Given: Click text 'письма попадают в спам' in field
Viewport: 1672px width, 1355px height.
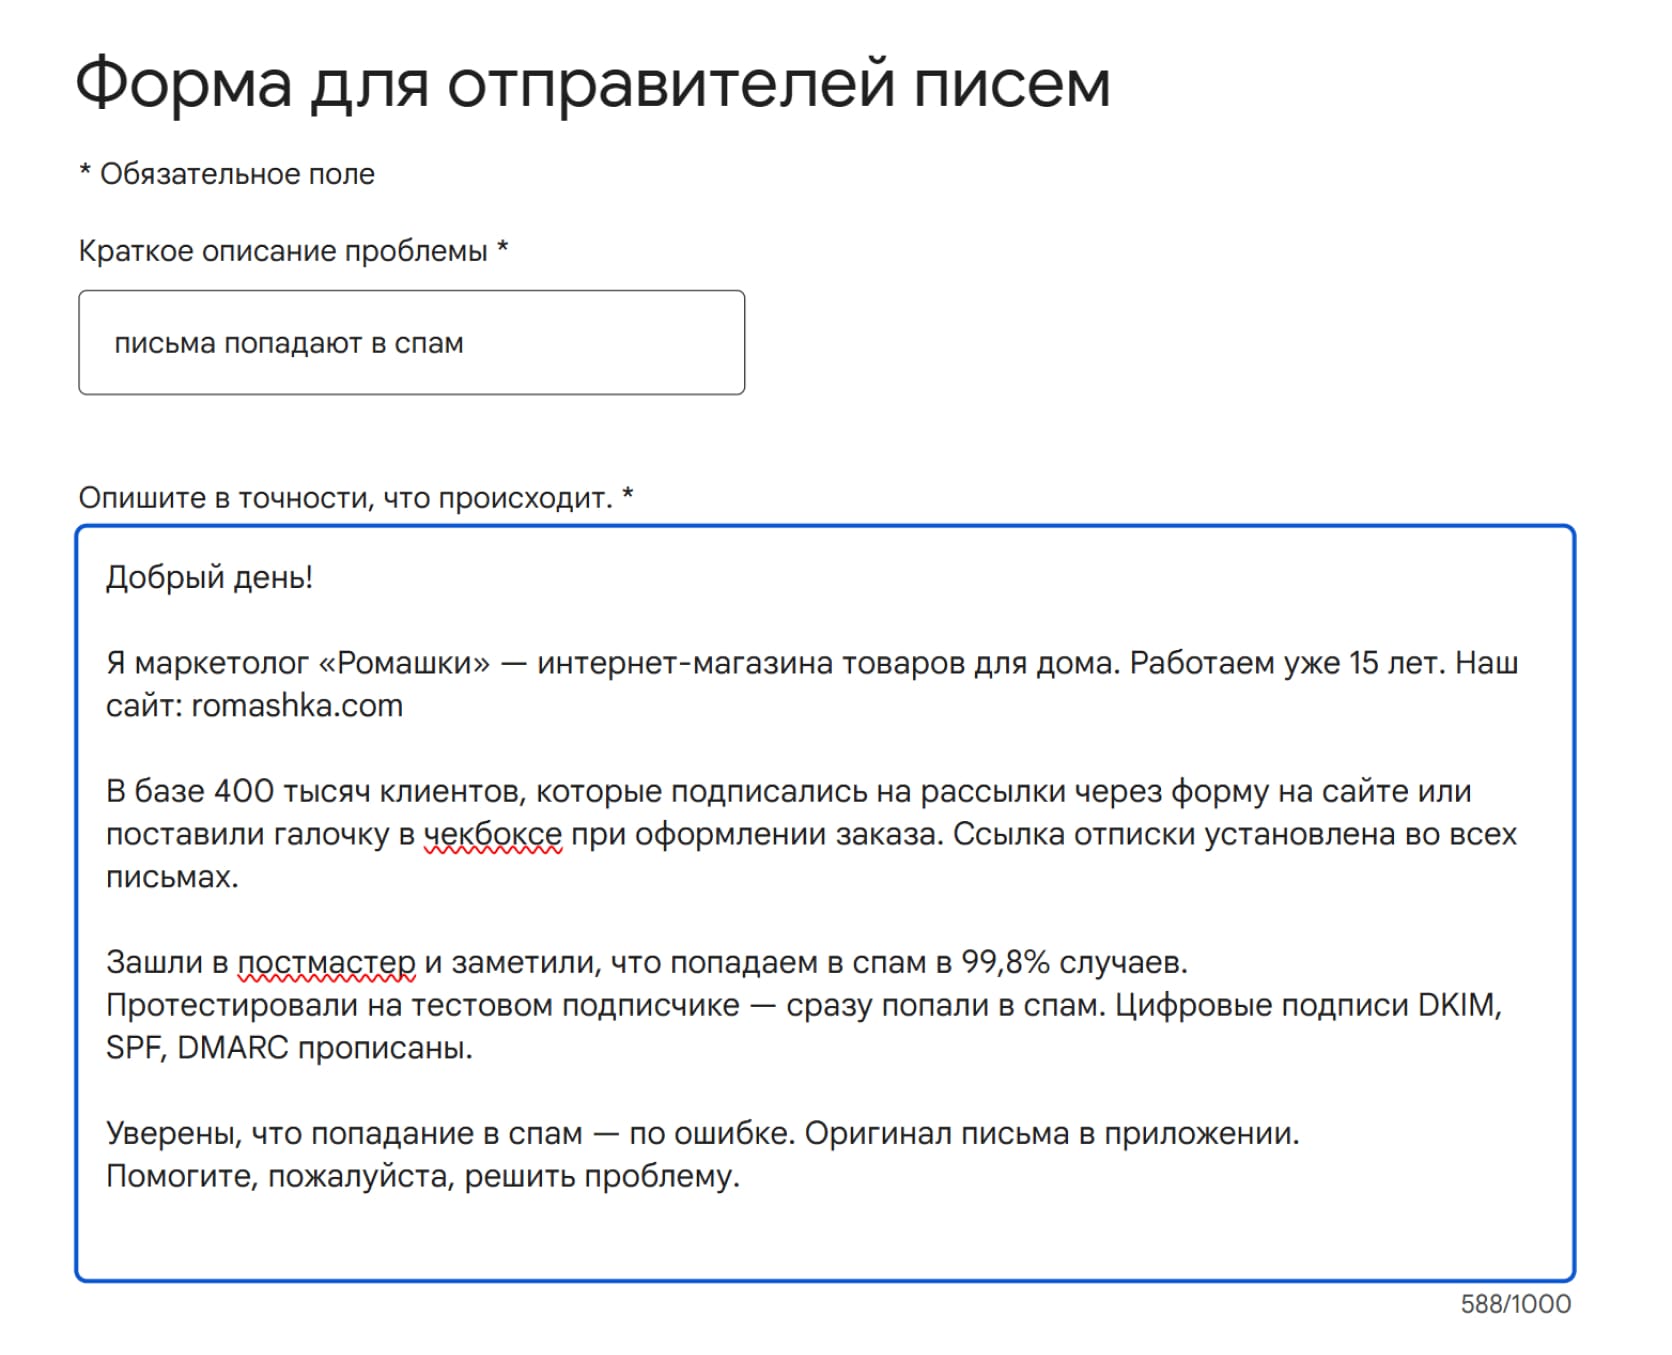Looking at the screenshot, I should click(x=289, y=343).
